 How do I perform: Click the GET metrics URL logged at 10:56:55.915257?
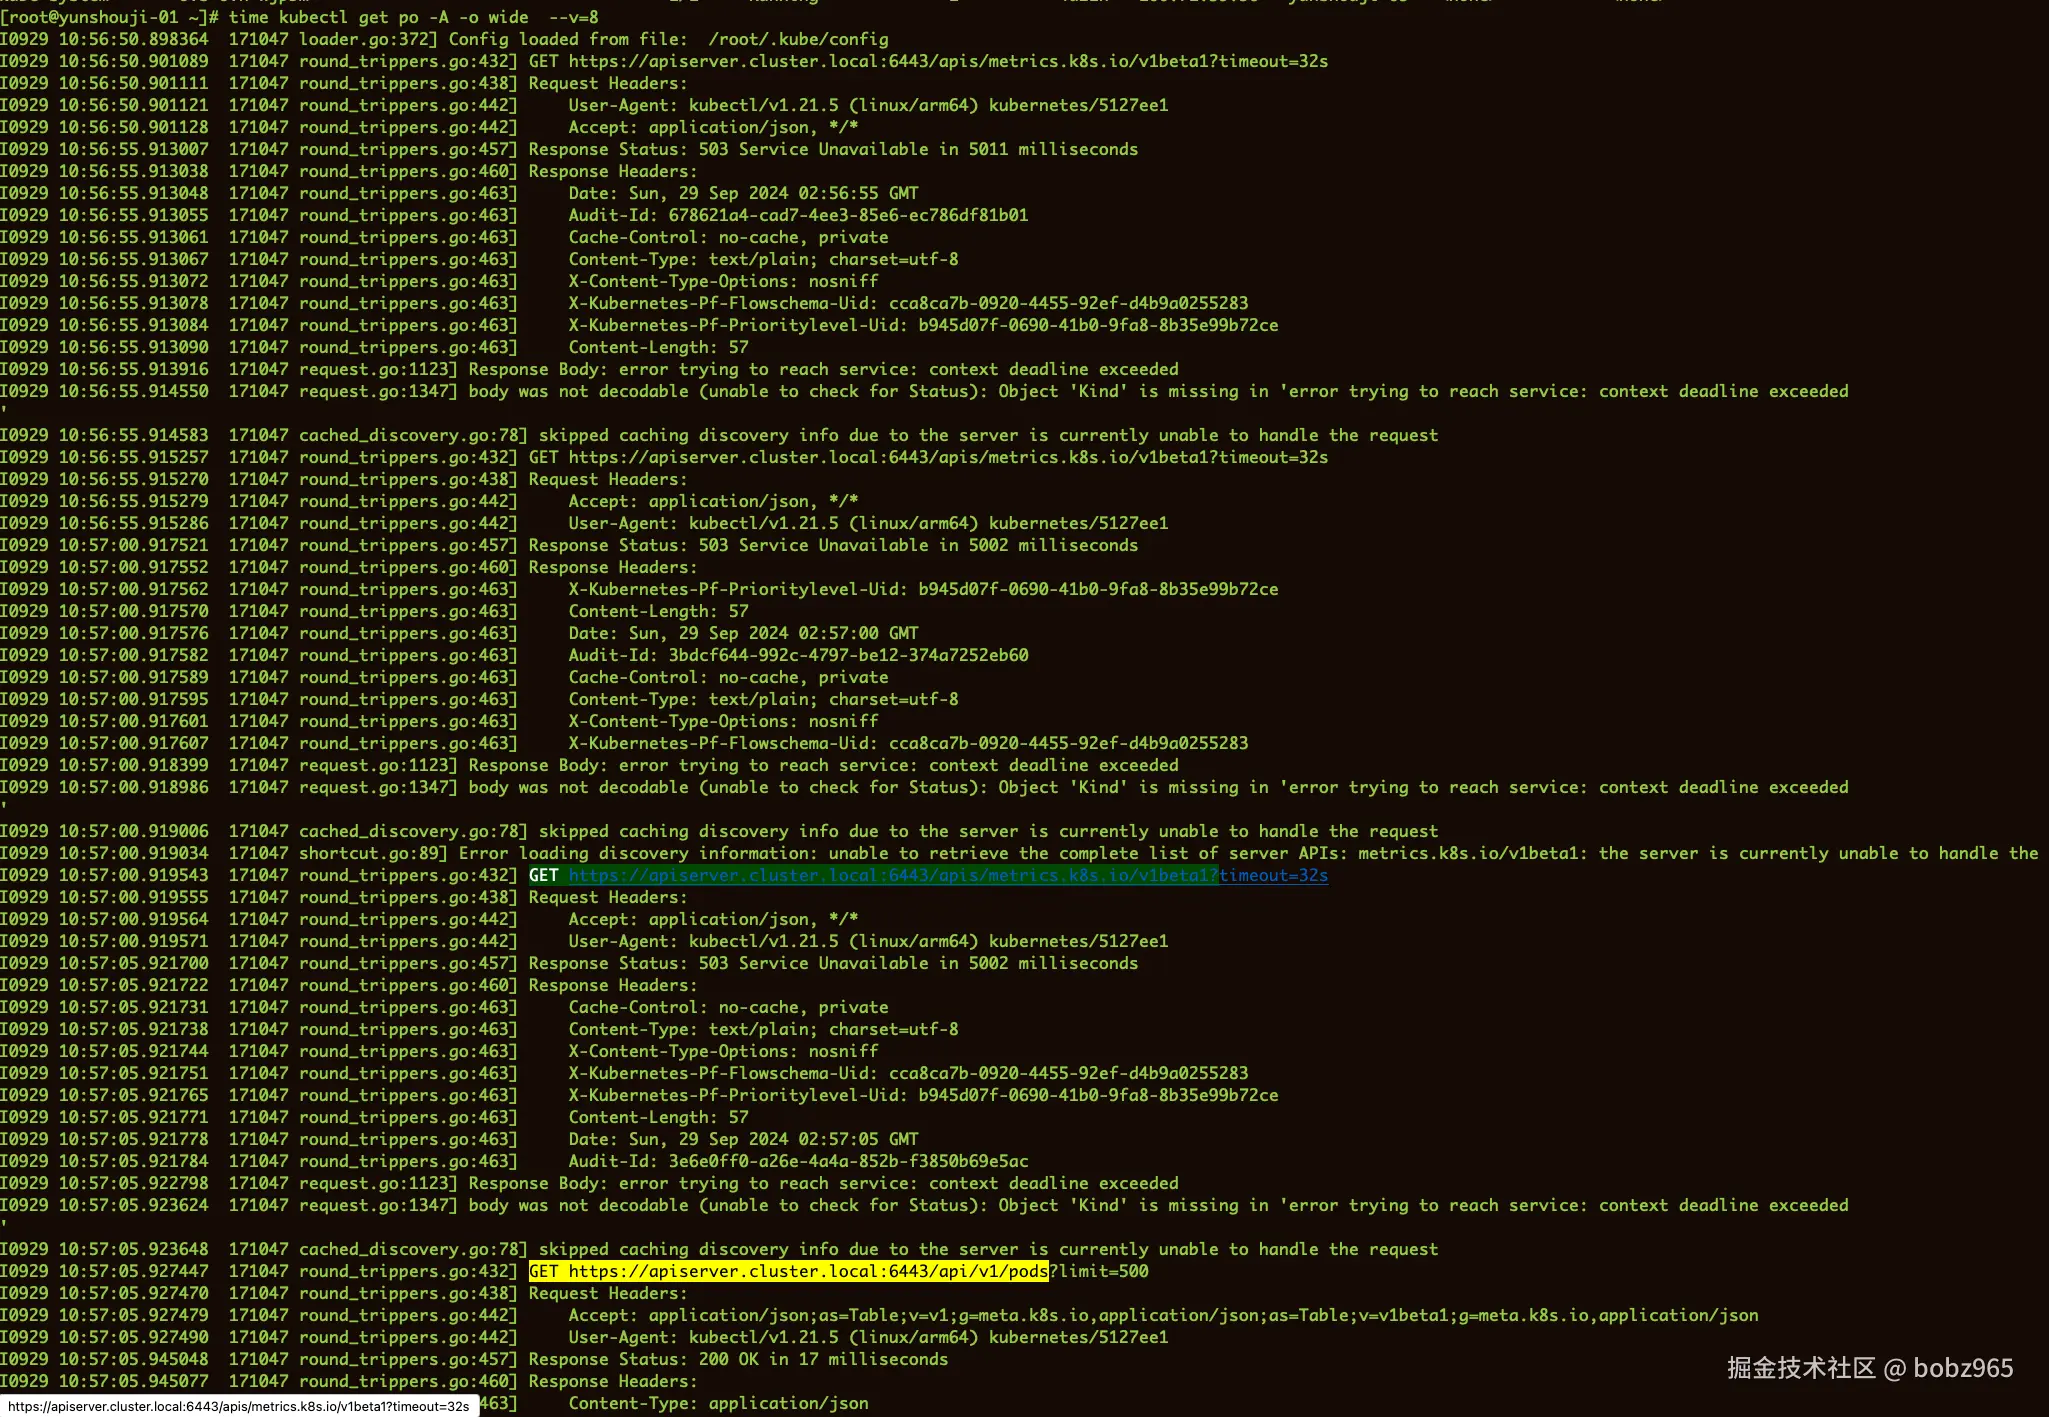pyautogui.click(x=947, y=457)
